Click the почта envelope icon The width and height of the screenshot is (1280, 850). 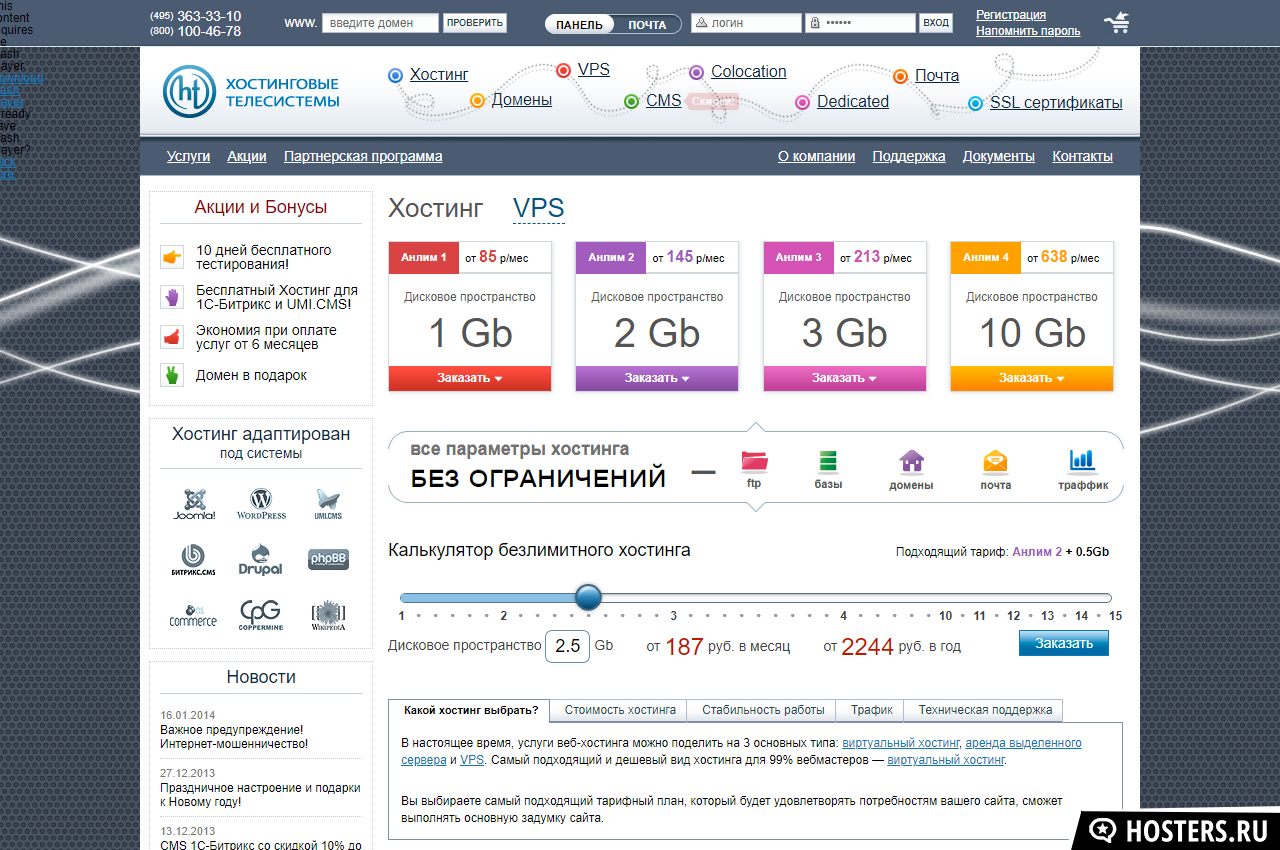(x=995, y=462)
